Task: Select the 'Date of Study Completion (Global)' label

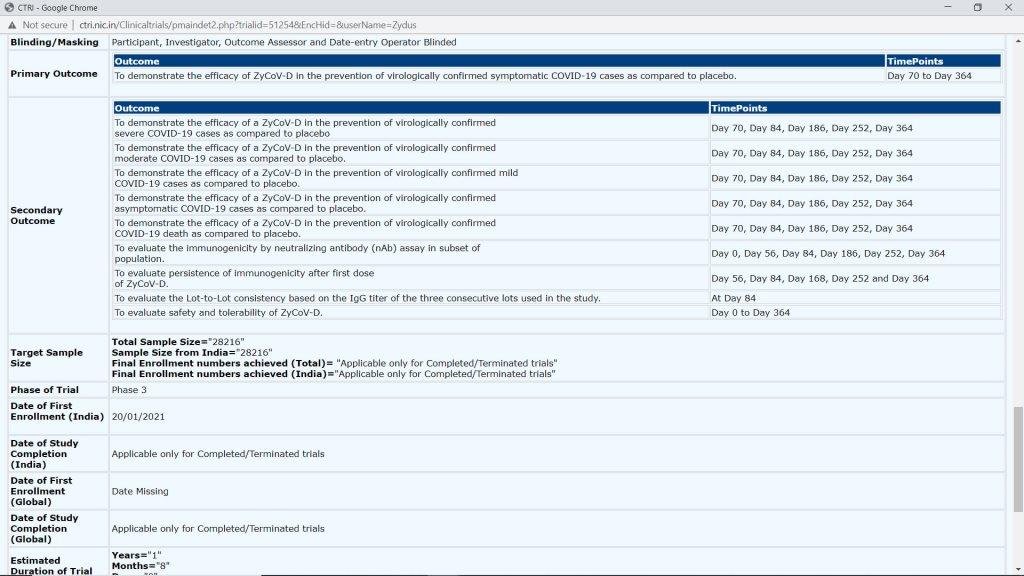Action: [44, 528]
